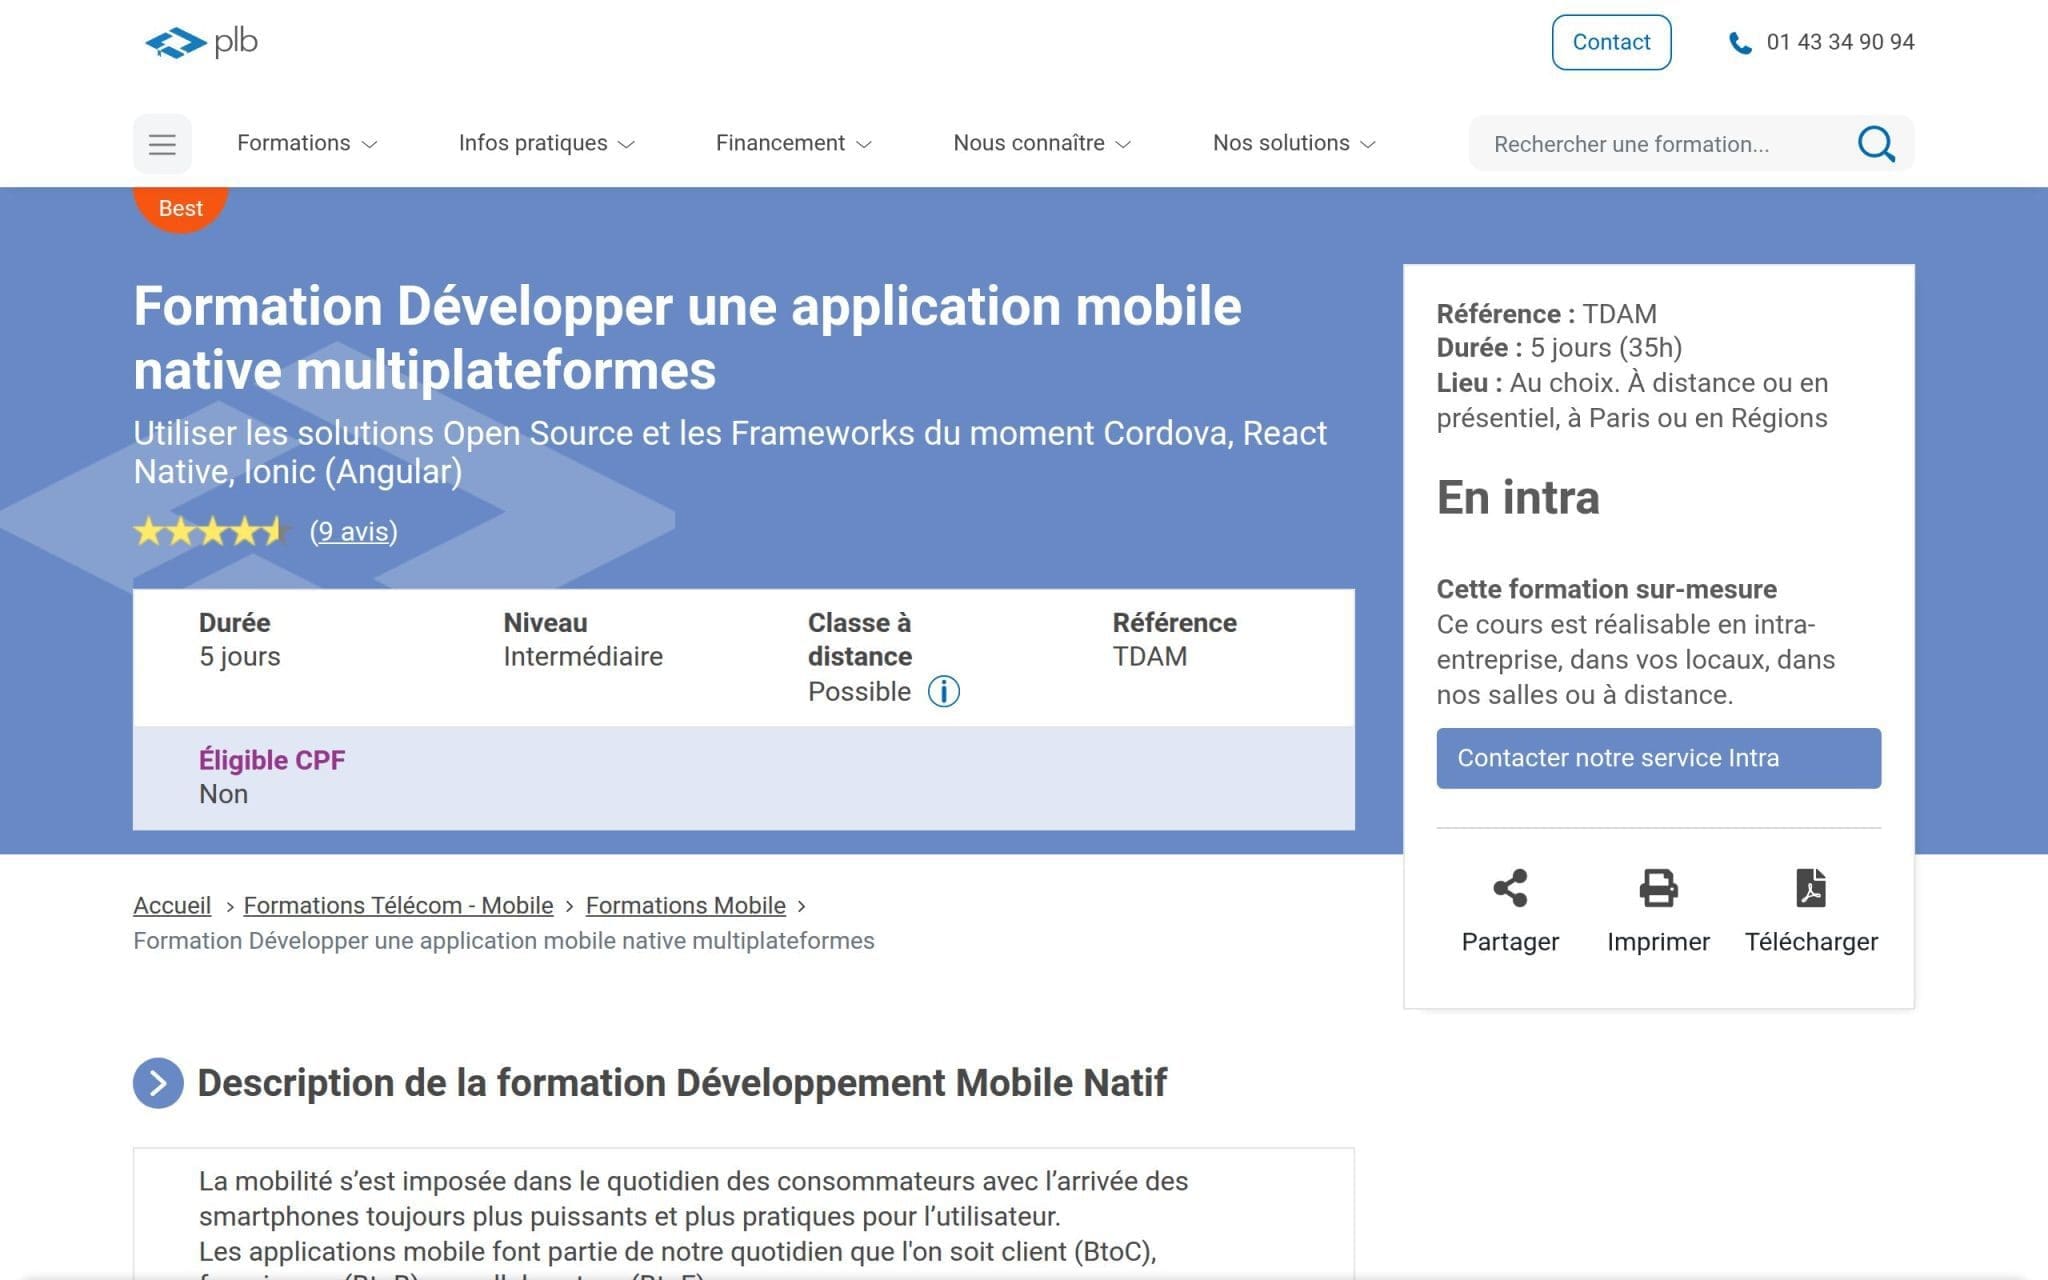2048x1280 pixels.
Task: Click the Intermédiaire level value
Action: tap(583, 657)
